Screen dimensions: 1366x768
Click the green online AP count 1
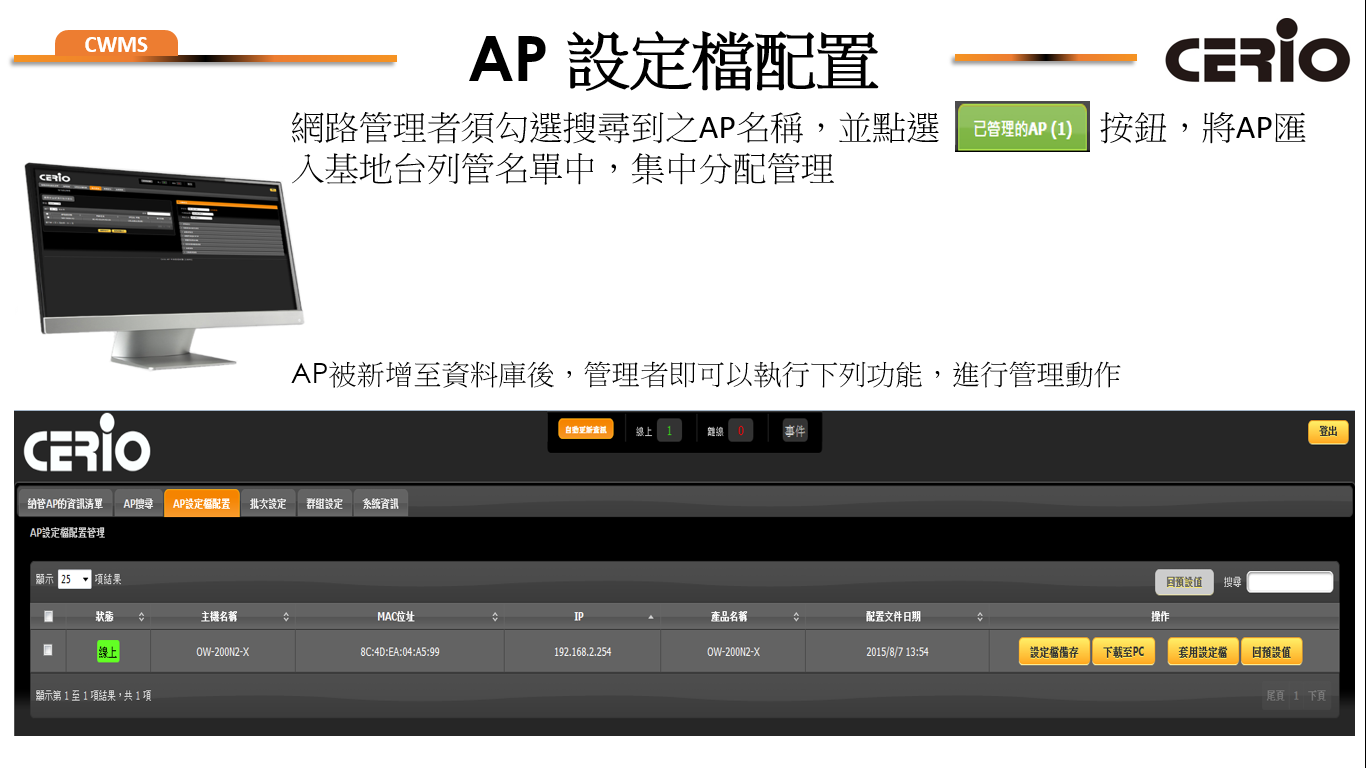tap(669, 431)
